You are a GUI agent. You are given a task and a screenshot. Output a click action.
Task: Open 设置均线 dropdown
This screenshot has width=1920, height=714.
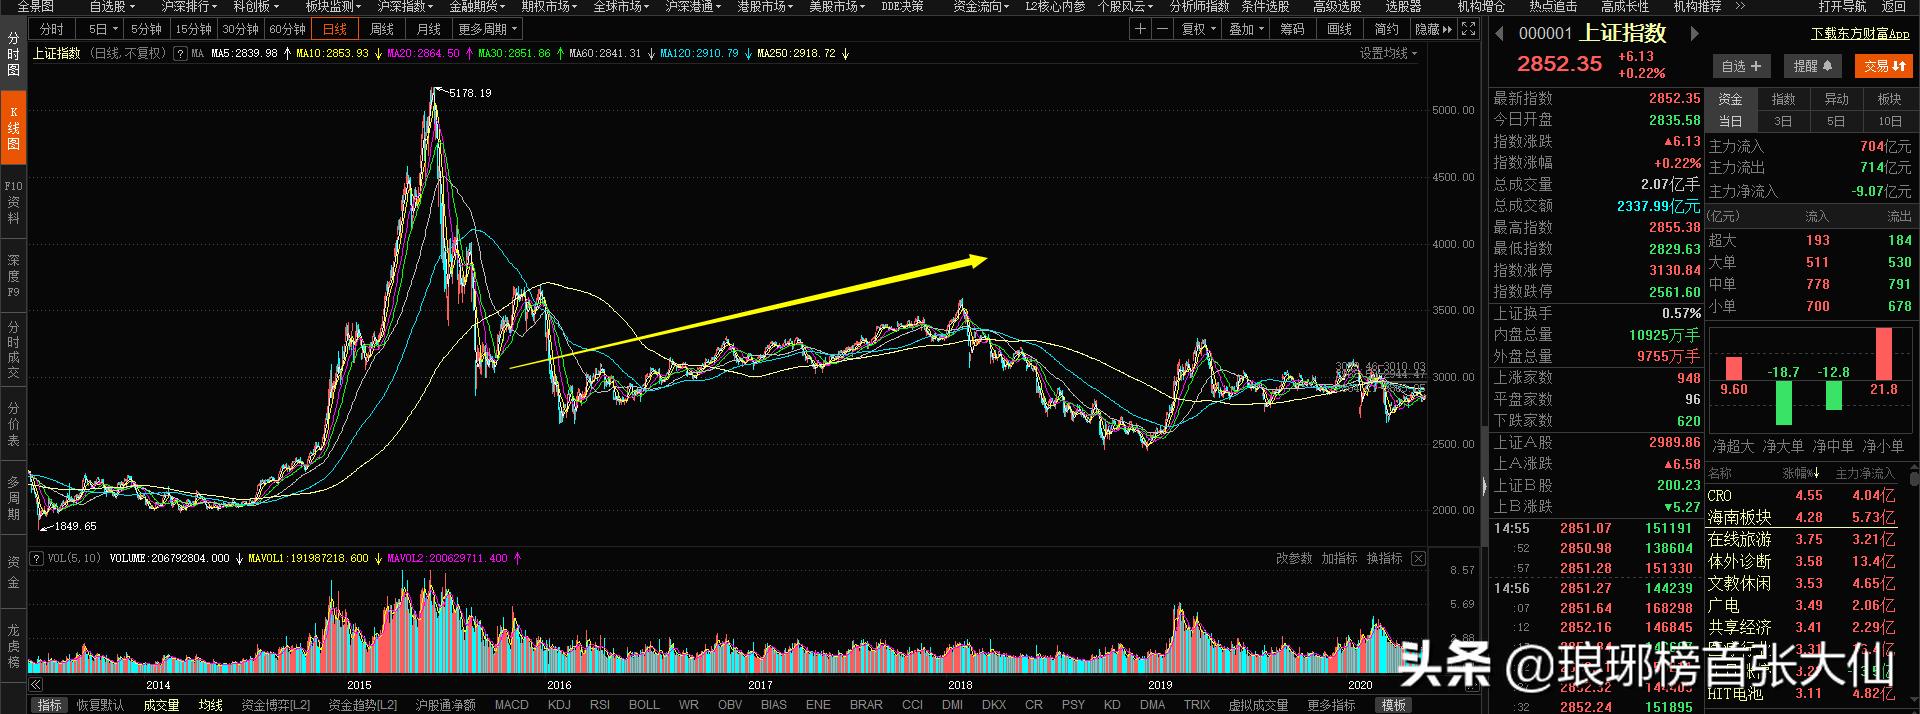(1388, 53)
